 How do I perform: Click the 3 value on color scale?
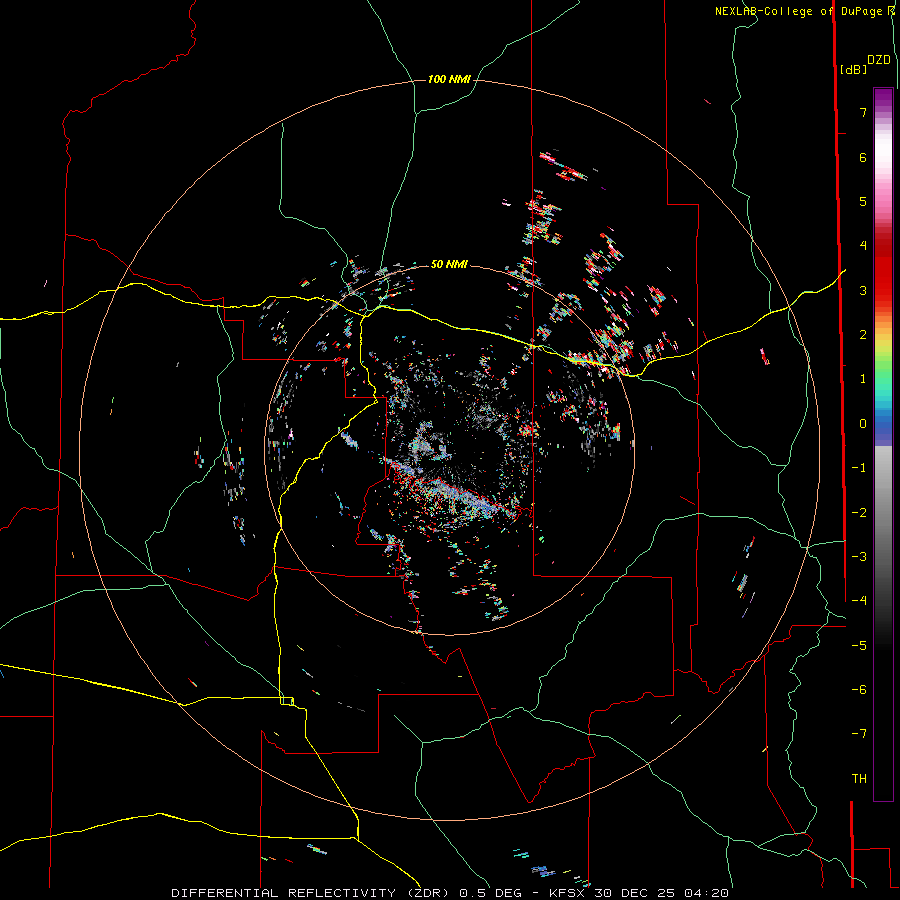click(x=863, y=290)
